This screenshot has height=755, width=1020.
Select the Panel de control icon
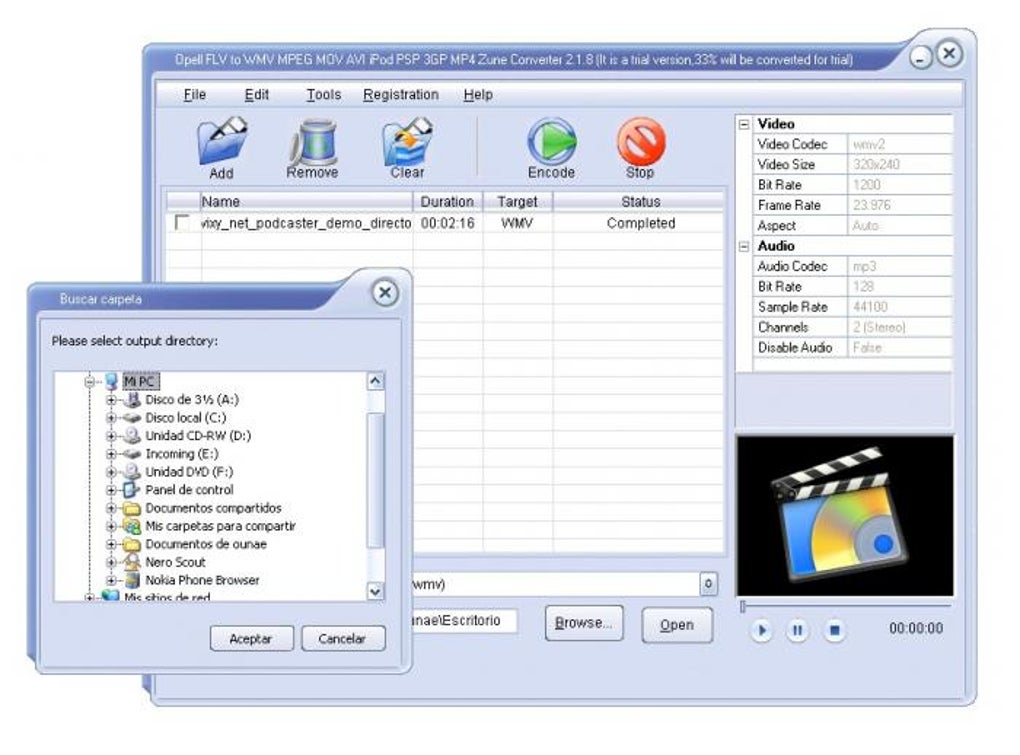[x=132, y=490]
